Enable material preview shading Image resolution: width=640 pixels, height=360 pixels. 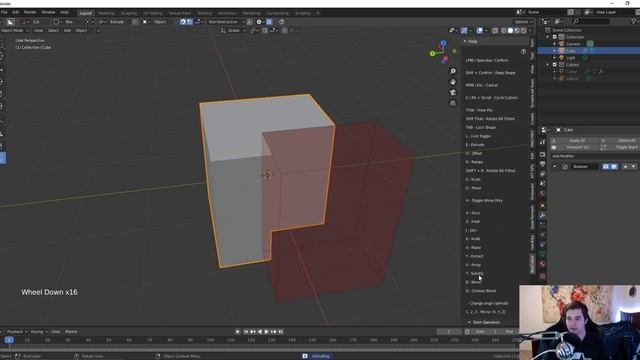tap(517, 30)
